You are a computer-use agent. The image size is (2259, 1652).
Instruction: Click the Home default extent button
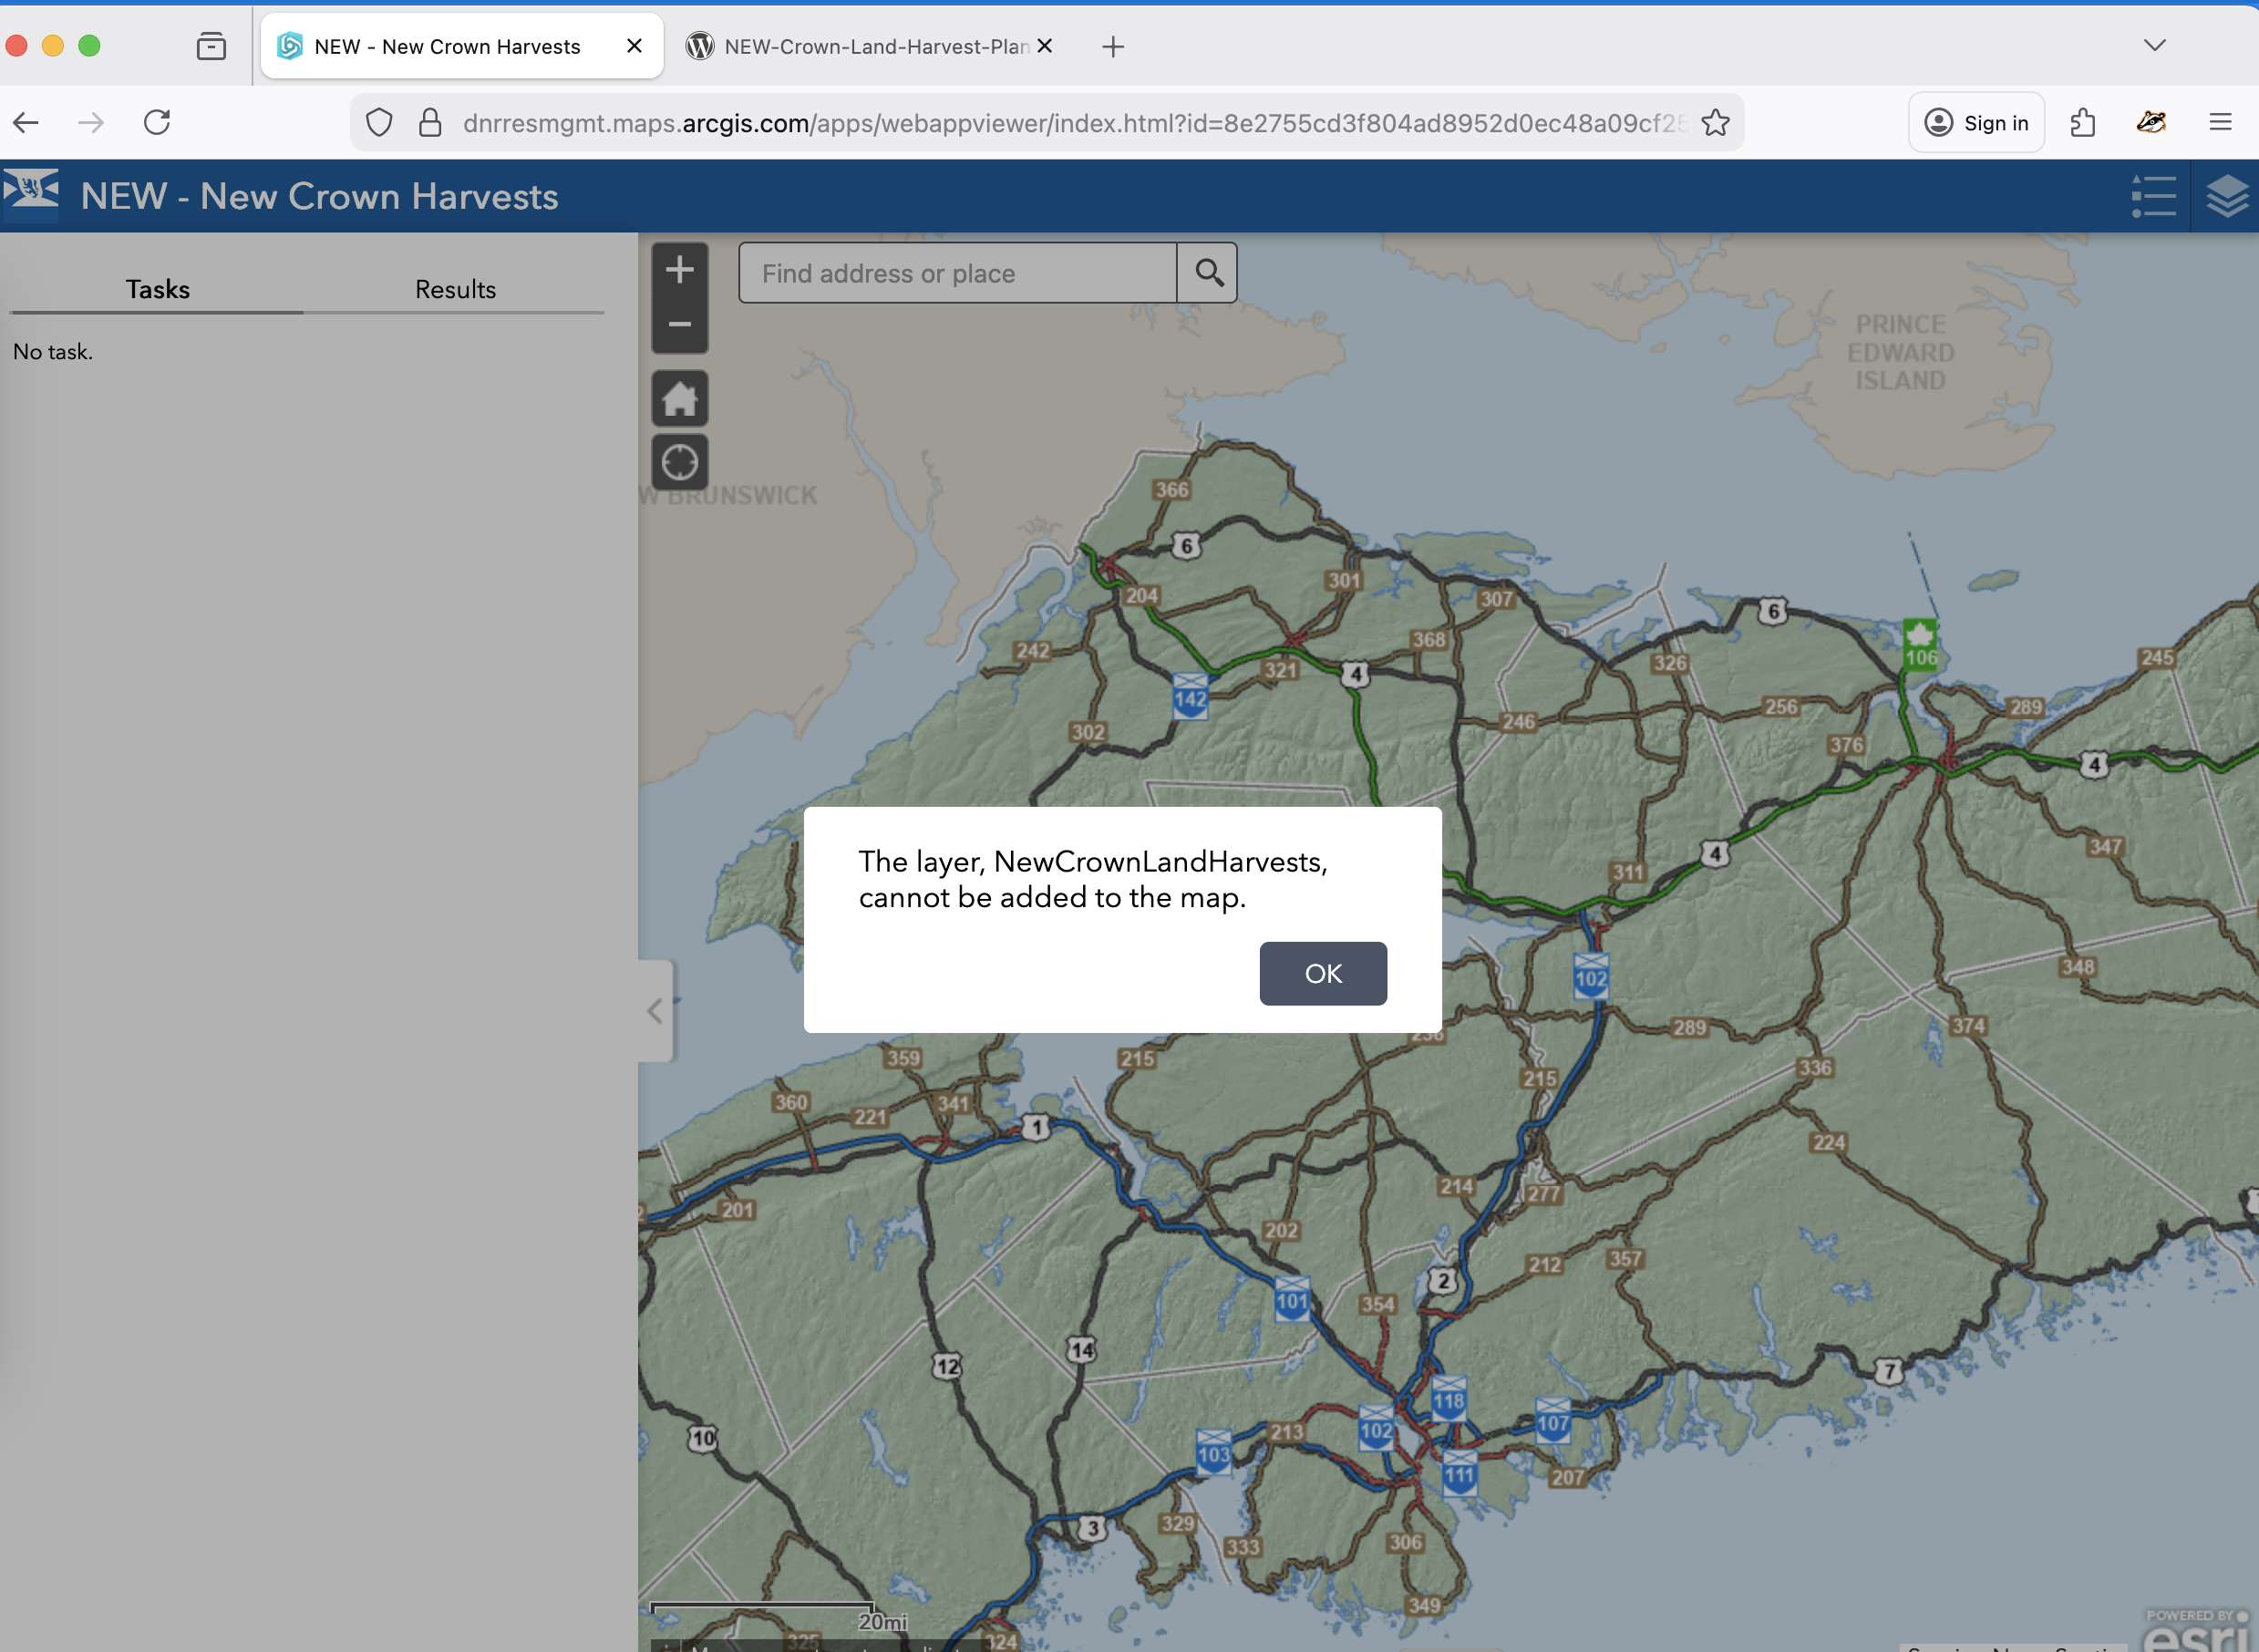click(x=680, y=399)
